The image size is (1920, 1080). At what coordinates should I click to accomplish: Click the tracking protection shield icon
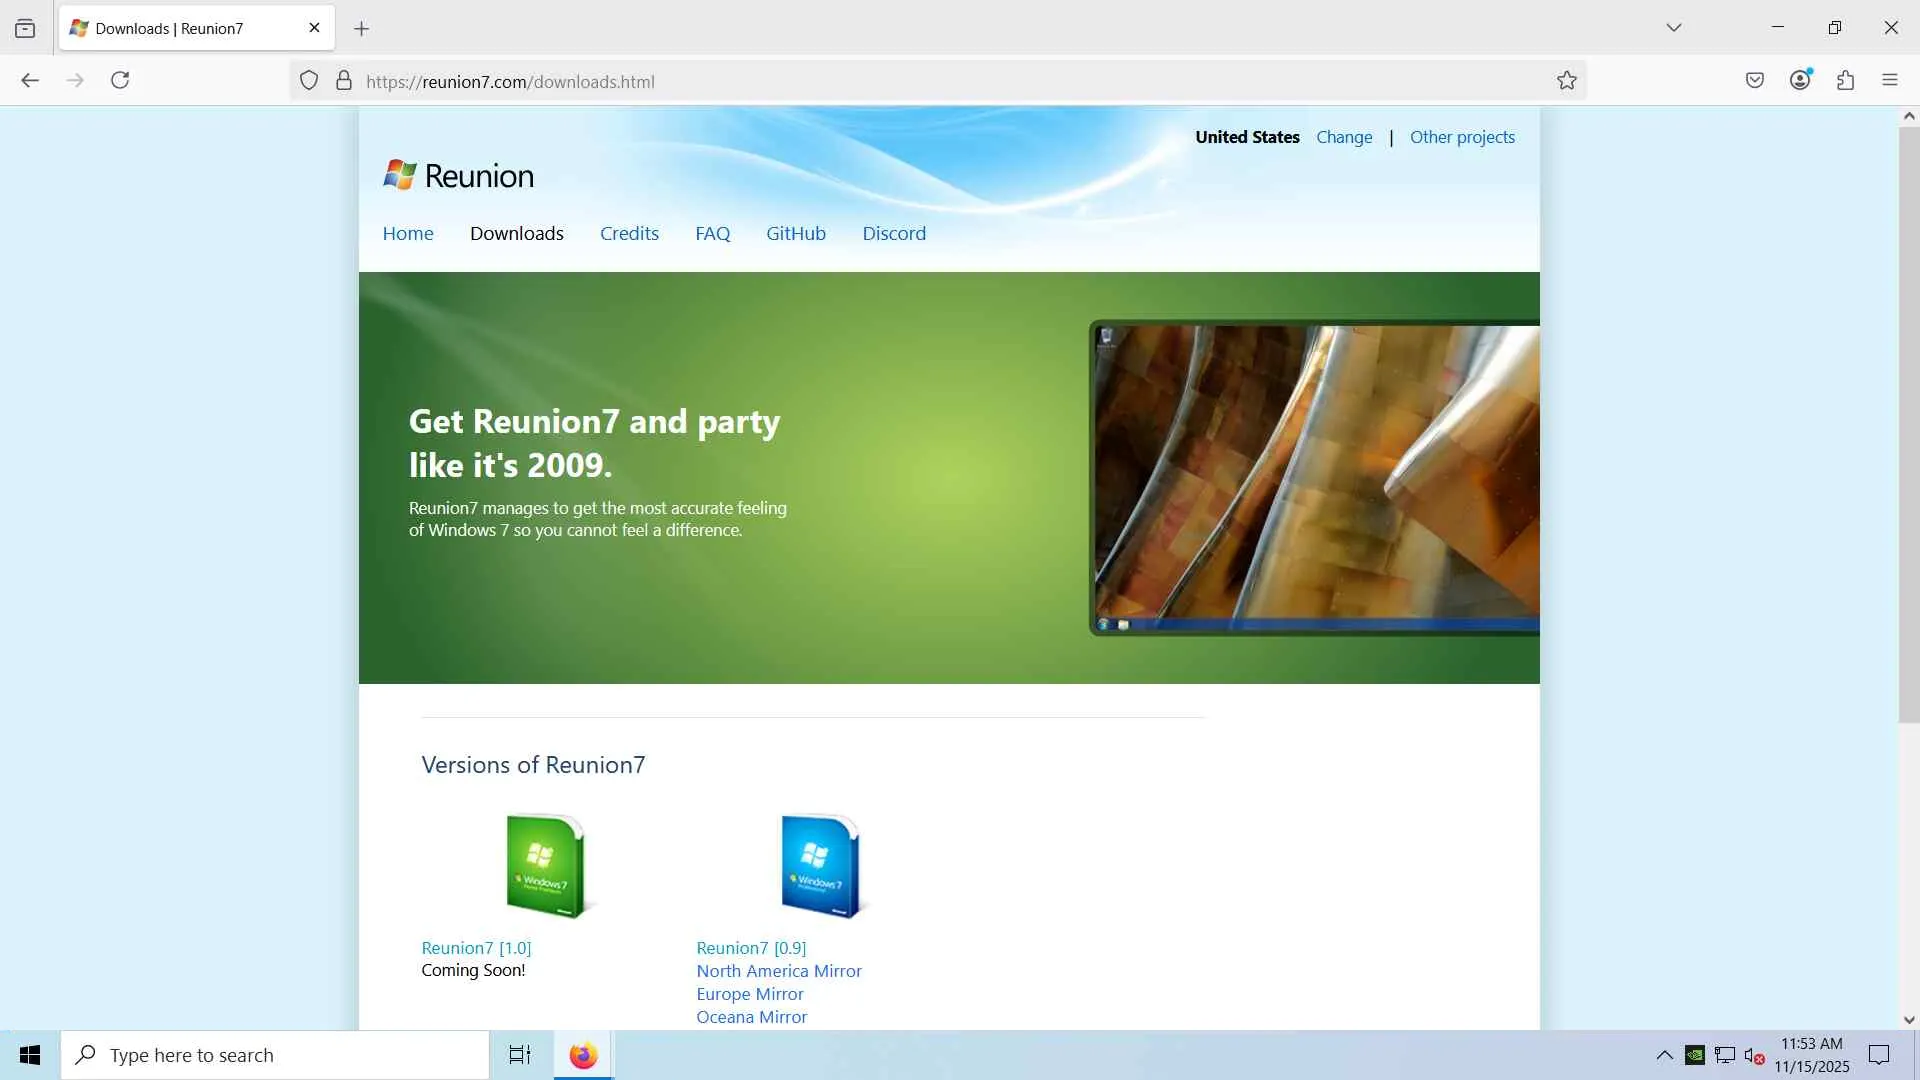(309, 81)
